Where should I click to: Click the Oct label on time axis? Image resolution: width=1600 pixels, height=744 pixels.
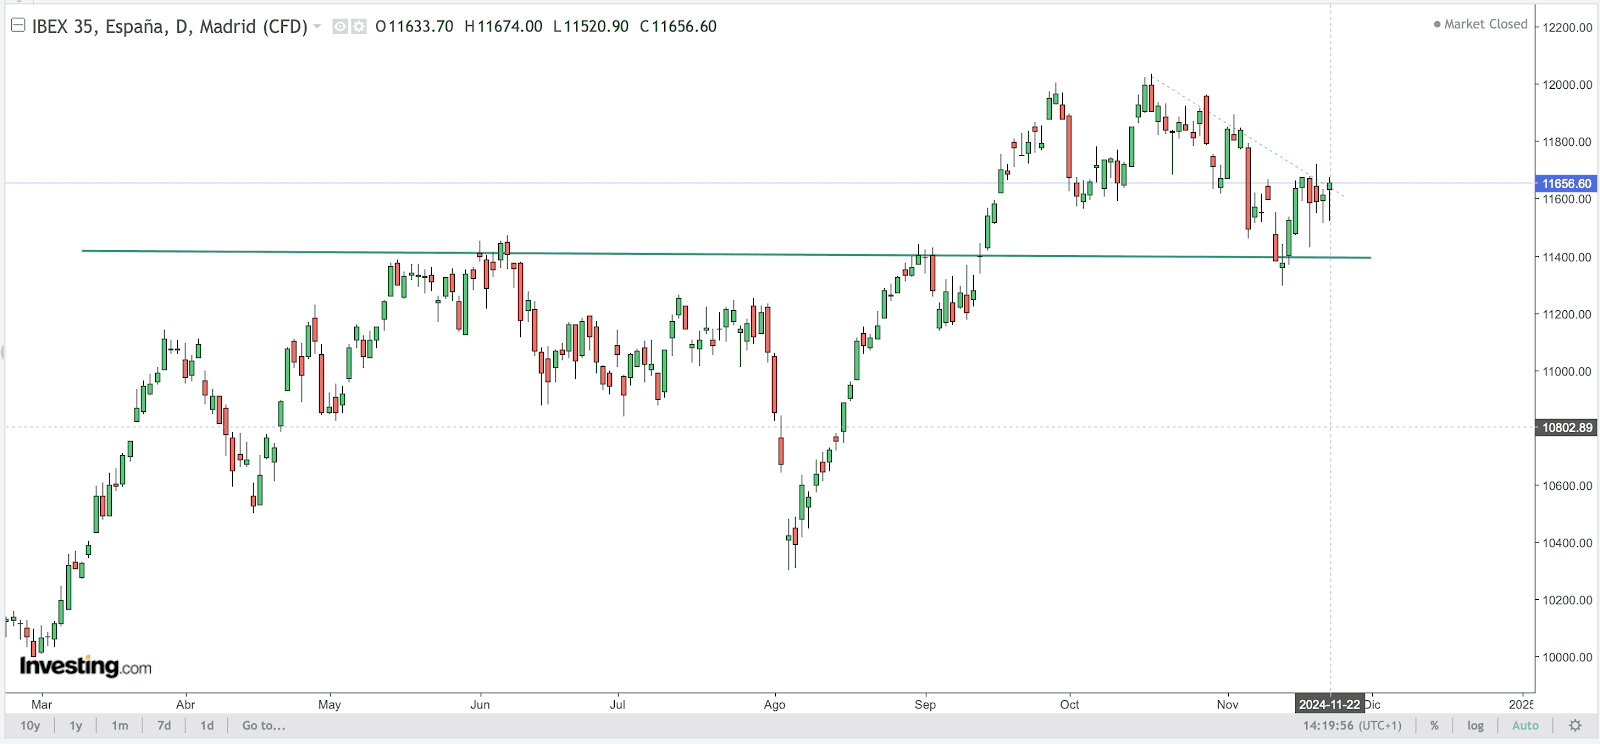(x=1069, y=705)
